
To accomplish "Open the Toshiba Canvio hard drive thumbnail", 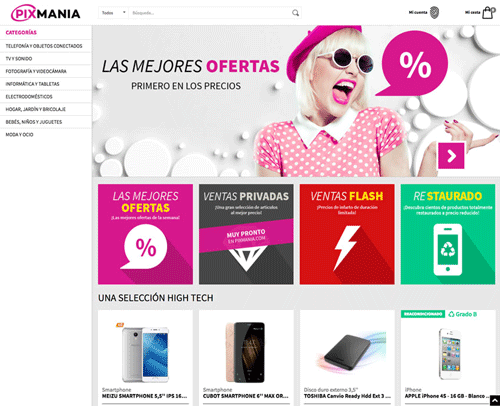I will point(347,350).
